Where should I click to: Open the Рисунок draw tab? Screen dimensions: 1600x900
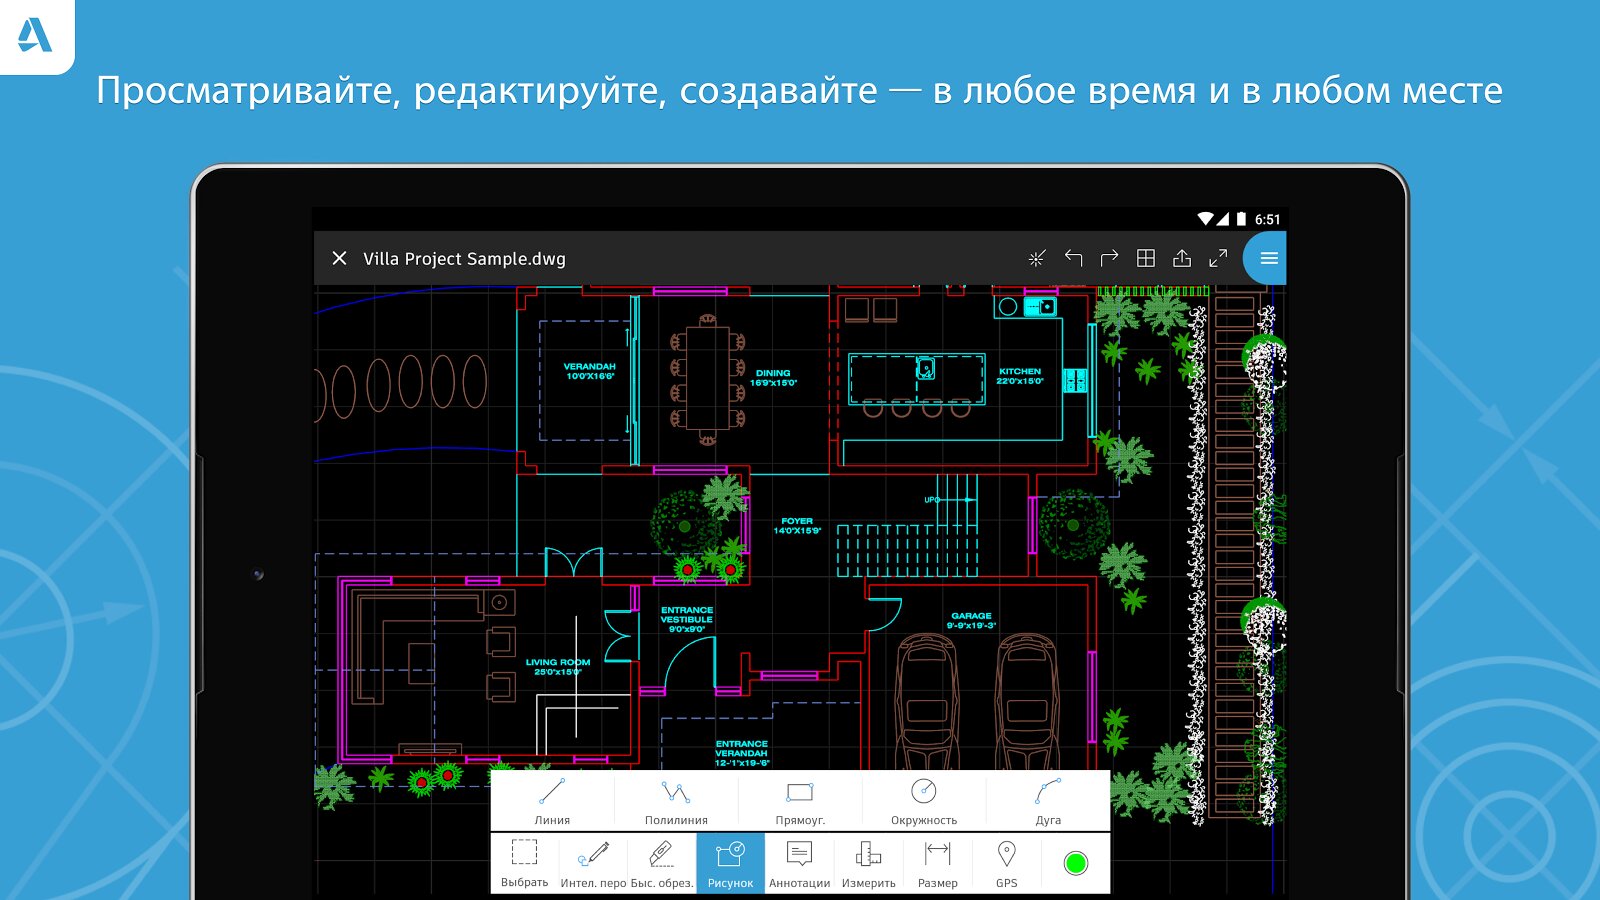pyautogui.click(x=731, y=863)
